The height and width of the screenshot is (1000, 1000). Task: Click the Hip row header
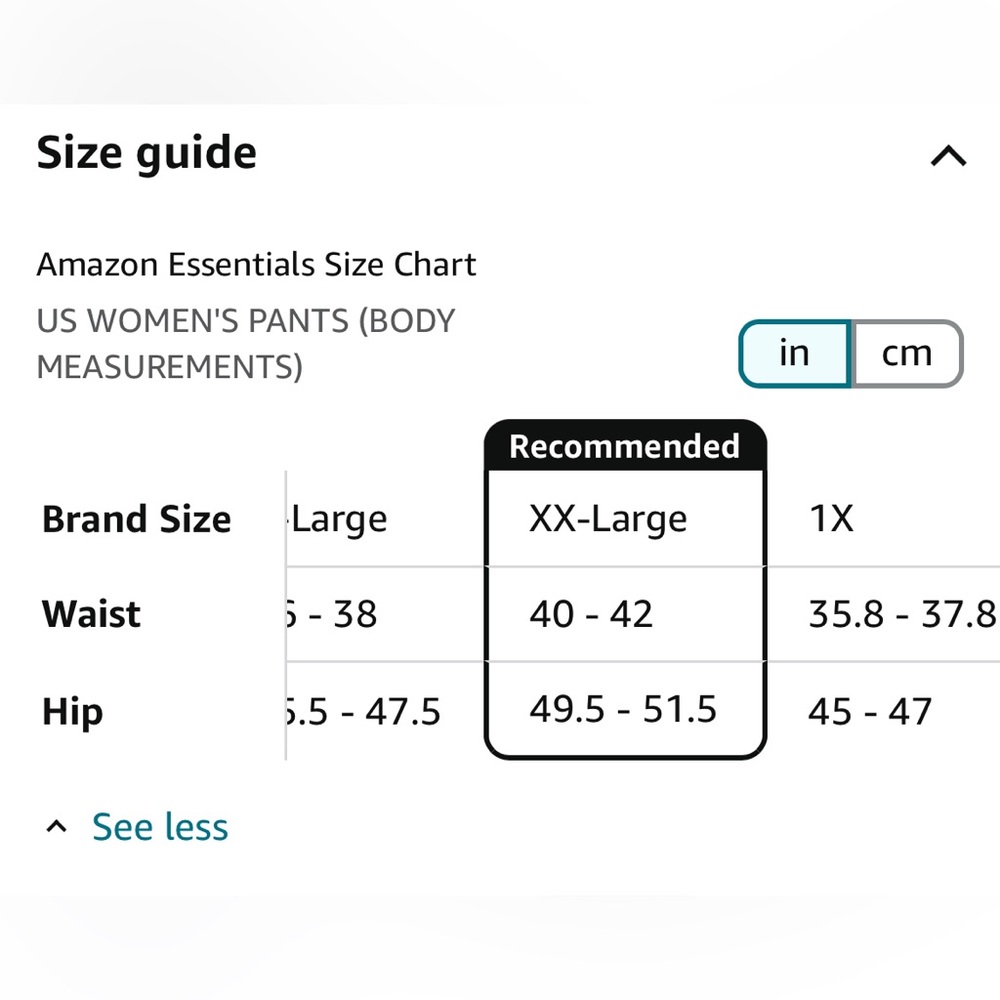point(73,711)
